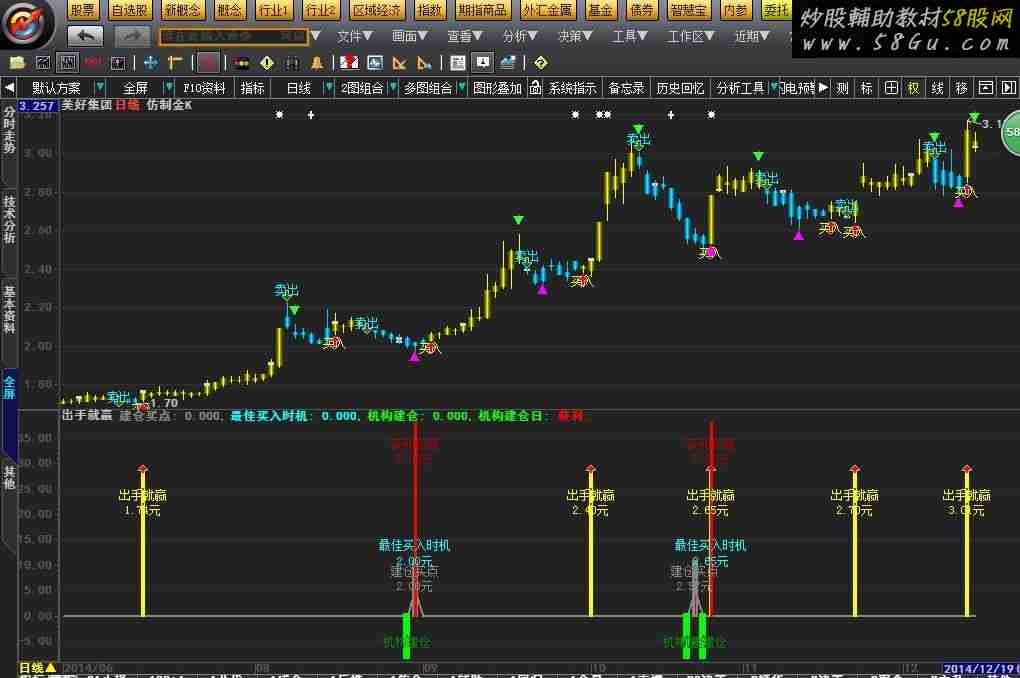Toggle the 线 line drawing button
The image size is (1020, 678).
[x=938, y=88]
